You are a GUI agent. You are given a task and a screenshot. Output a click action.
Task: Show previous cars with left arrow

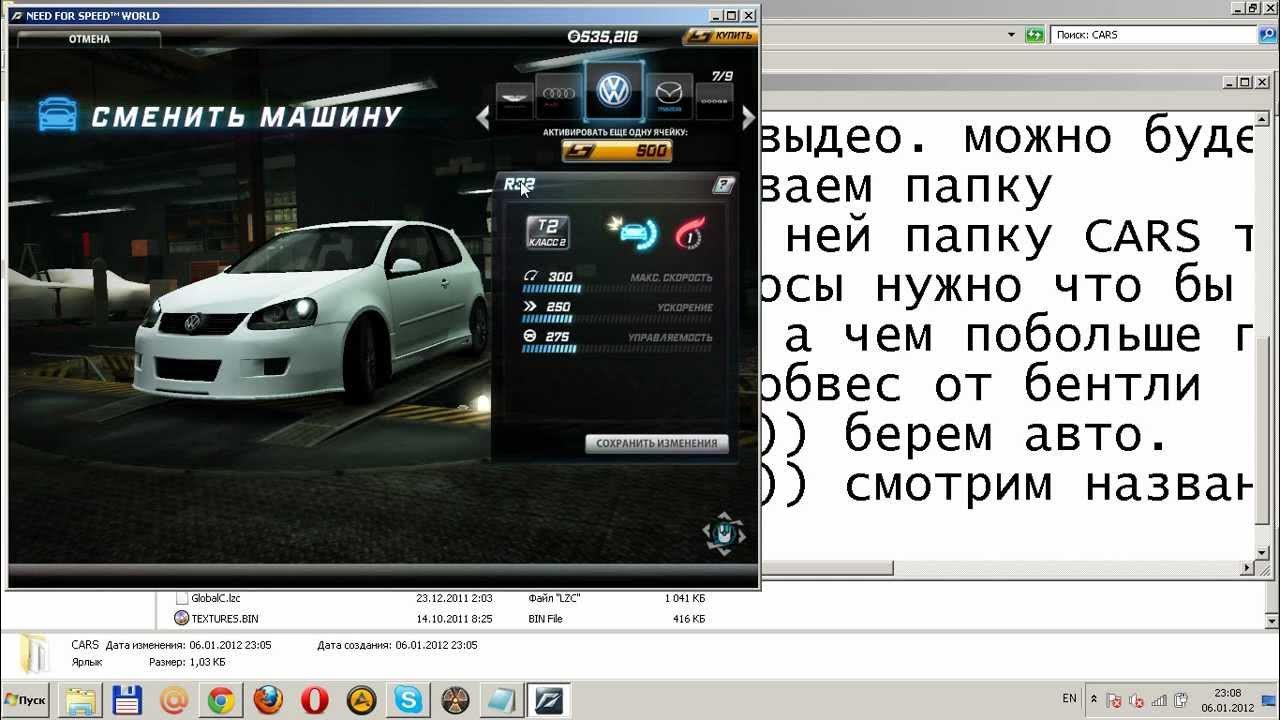tap(483, 118)
